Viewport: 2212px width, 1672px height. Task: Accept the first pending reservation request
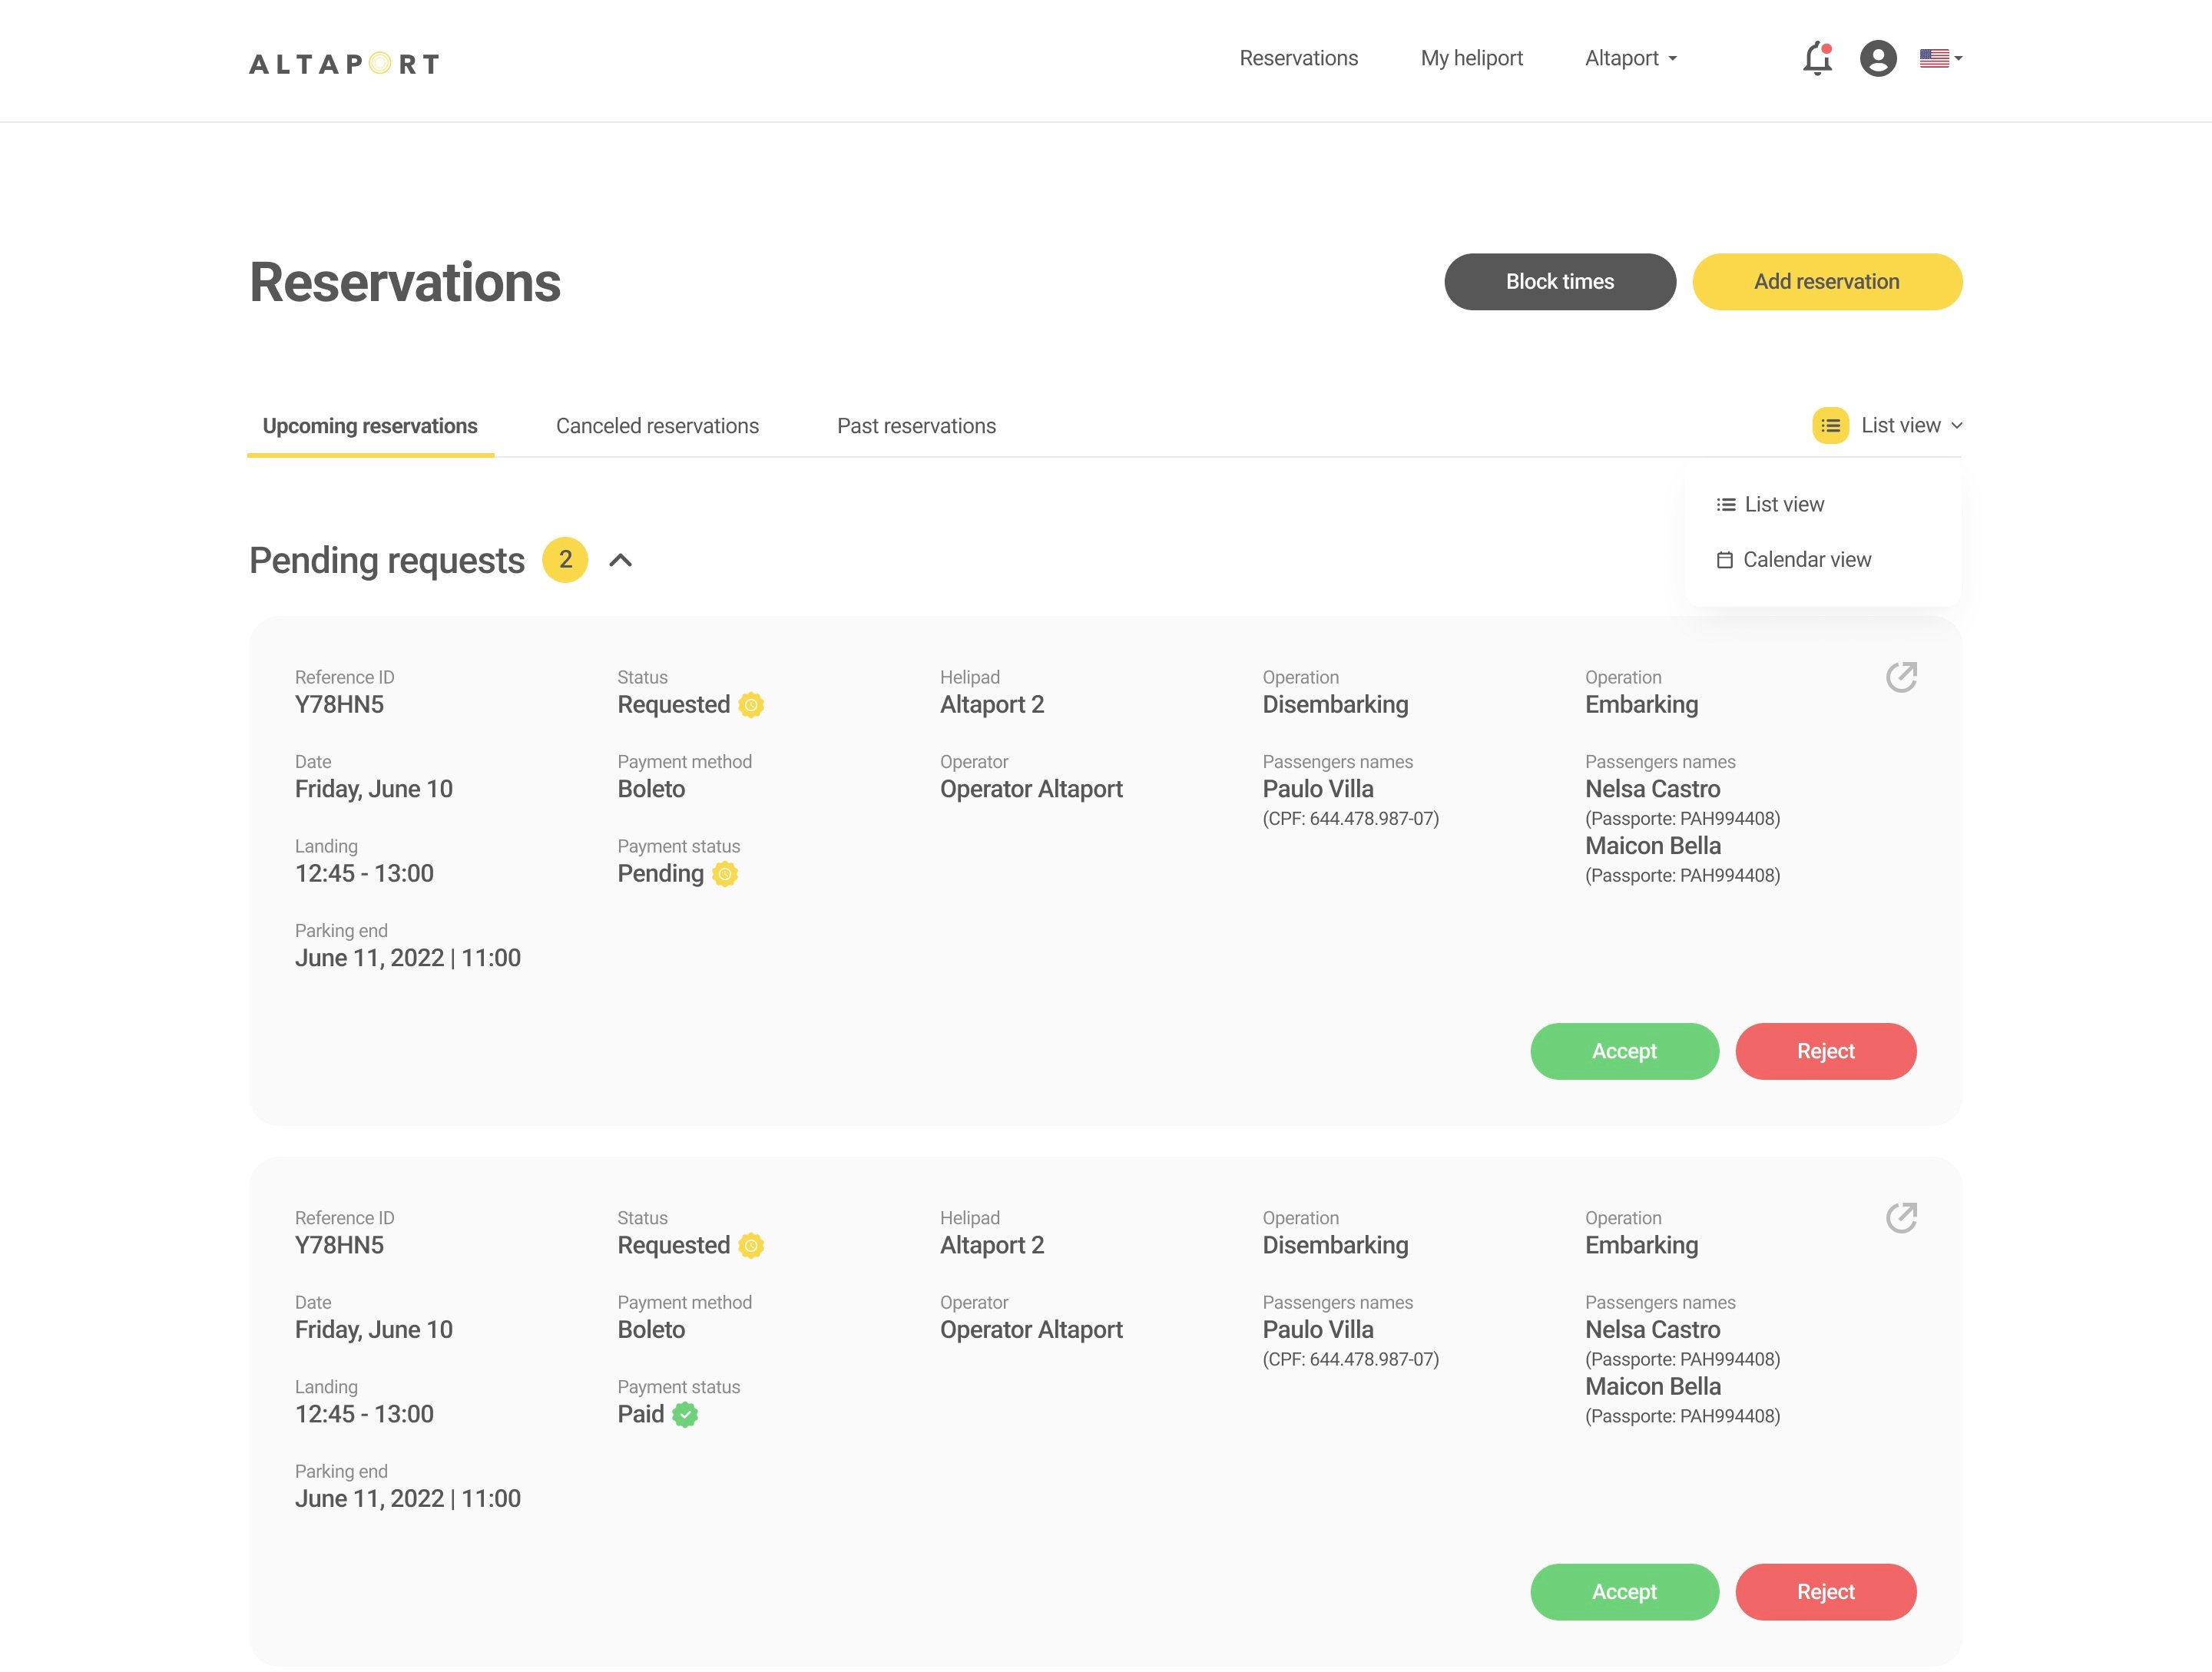(1624, 1050)
